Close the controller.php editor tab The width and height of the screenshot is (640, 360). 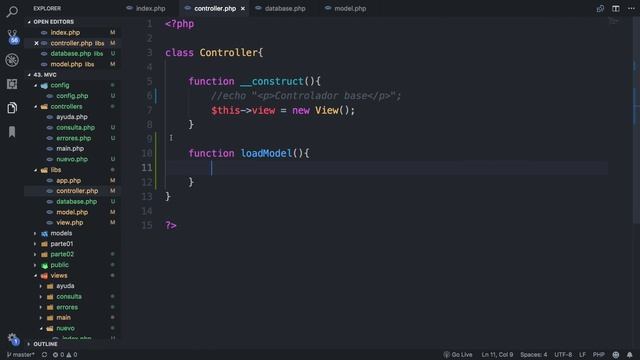pyautogui.click(x=243, y=9)
